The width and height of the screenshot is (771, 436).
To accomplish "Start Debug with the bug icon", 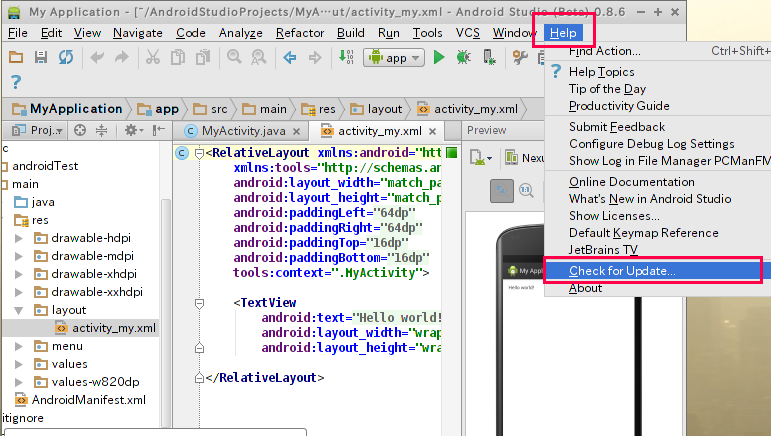I will 464,58.
